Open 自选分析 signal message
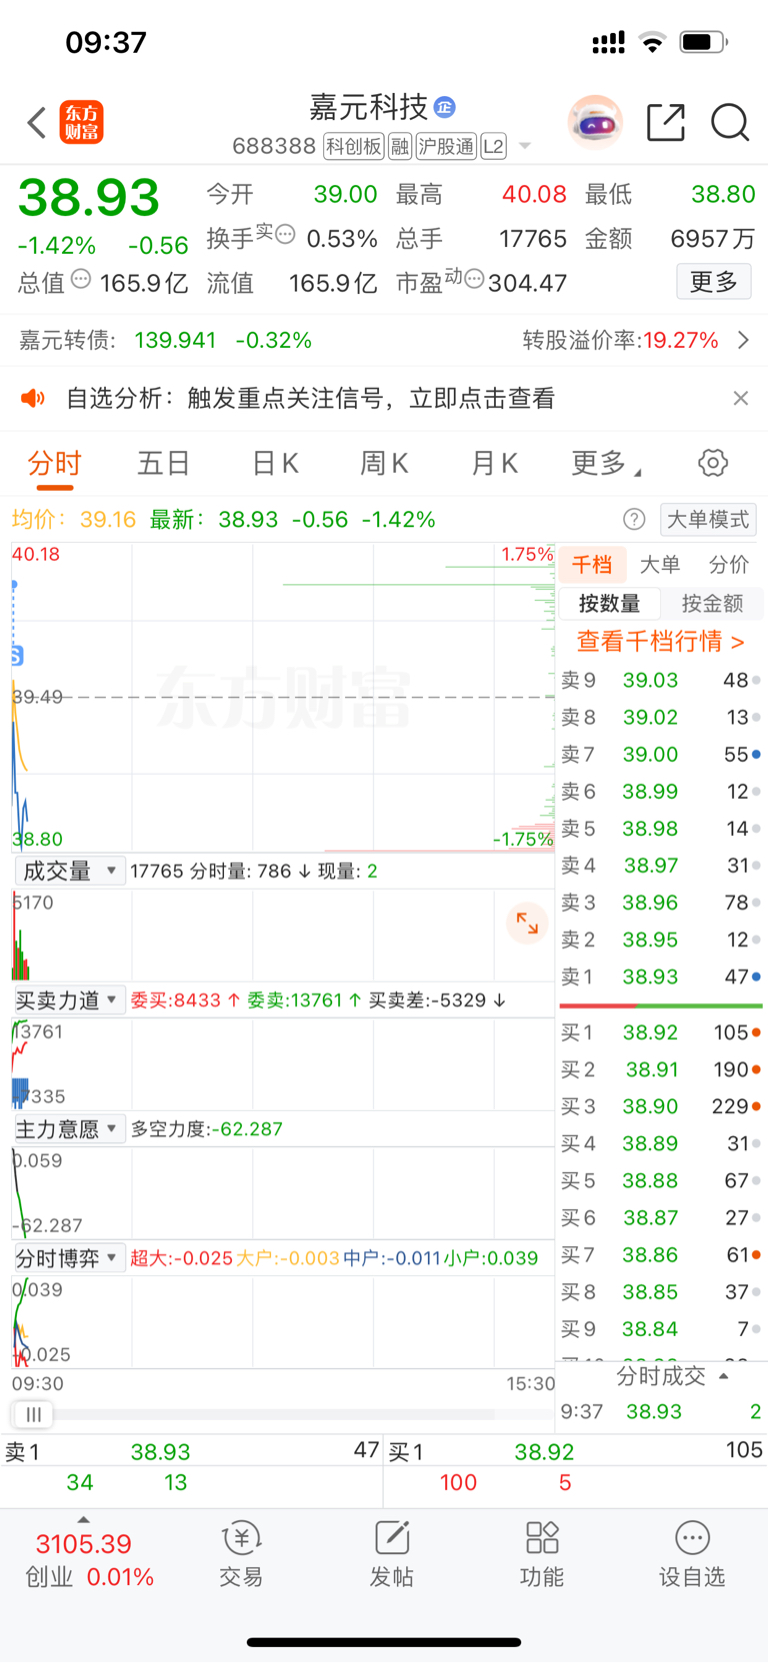Image resolution: width=768 pixels, height=1663 pixels. [x=310, y=399]
